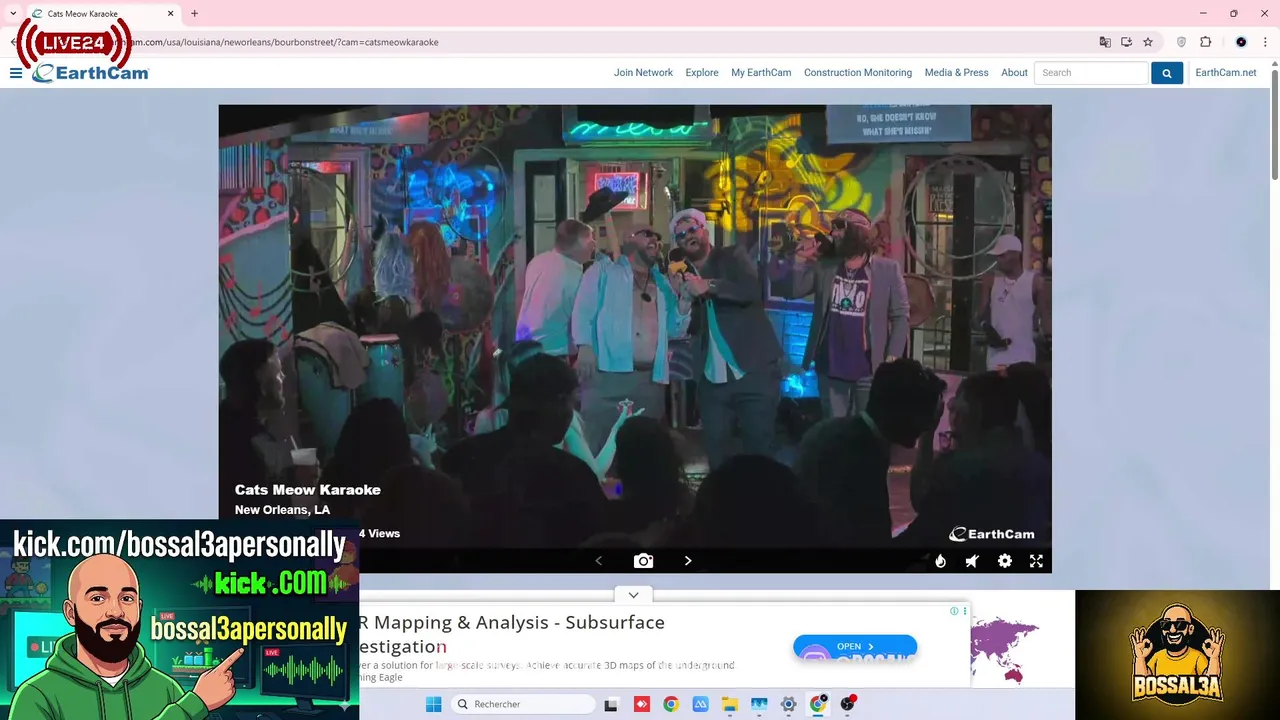The width and height of the screenshot is (1280, 720).
Task: Open Google Translate icon in address bar
Action: pos(1105,42)
